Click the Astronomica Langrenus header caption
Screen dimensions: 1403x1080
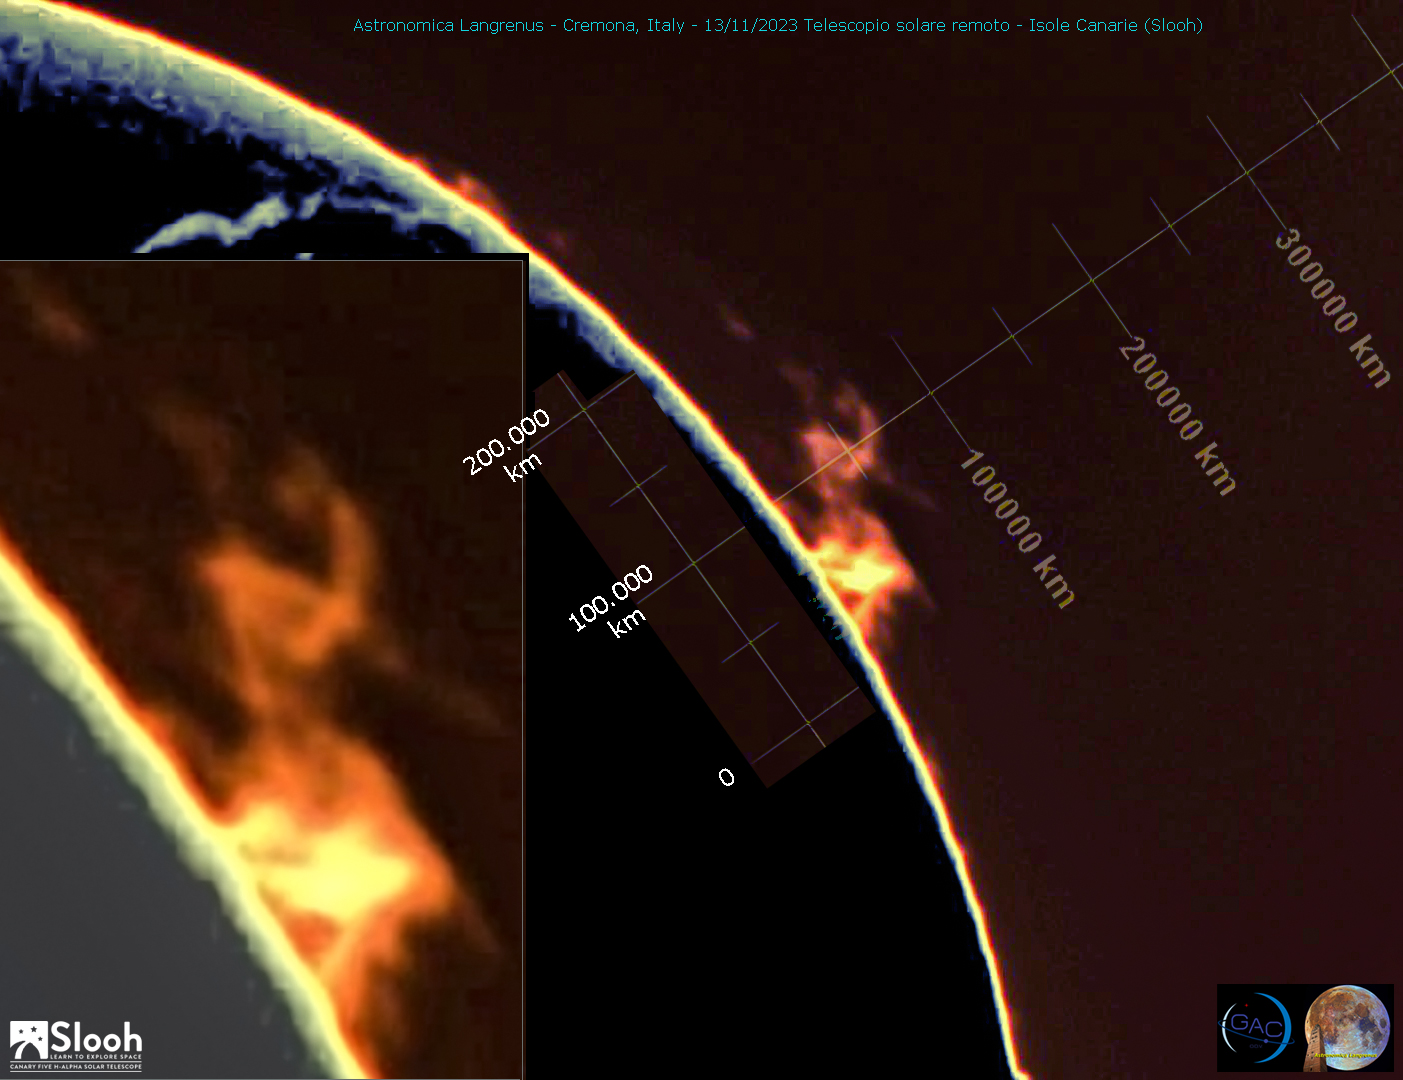click(x=777, y=25)
